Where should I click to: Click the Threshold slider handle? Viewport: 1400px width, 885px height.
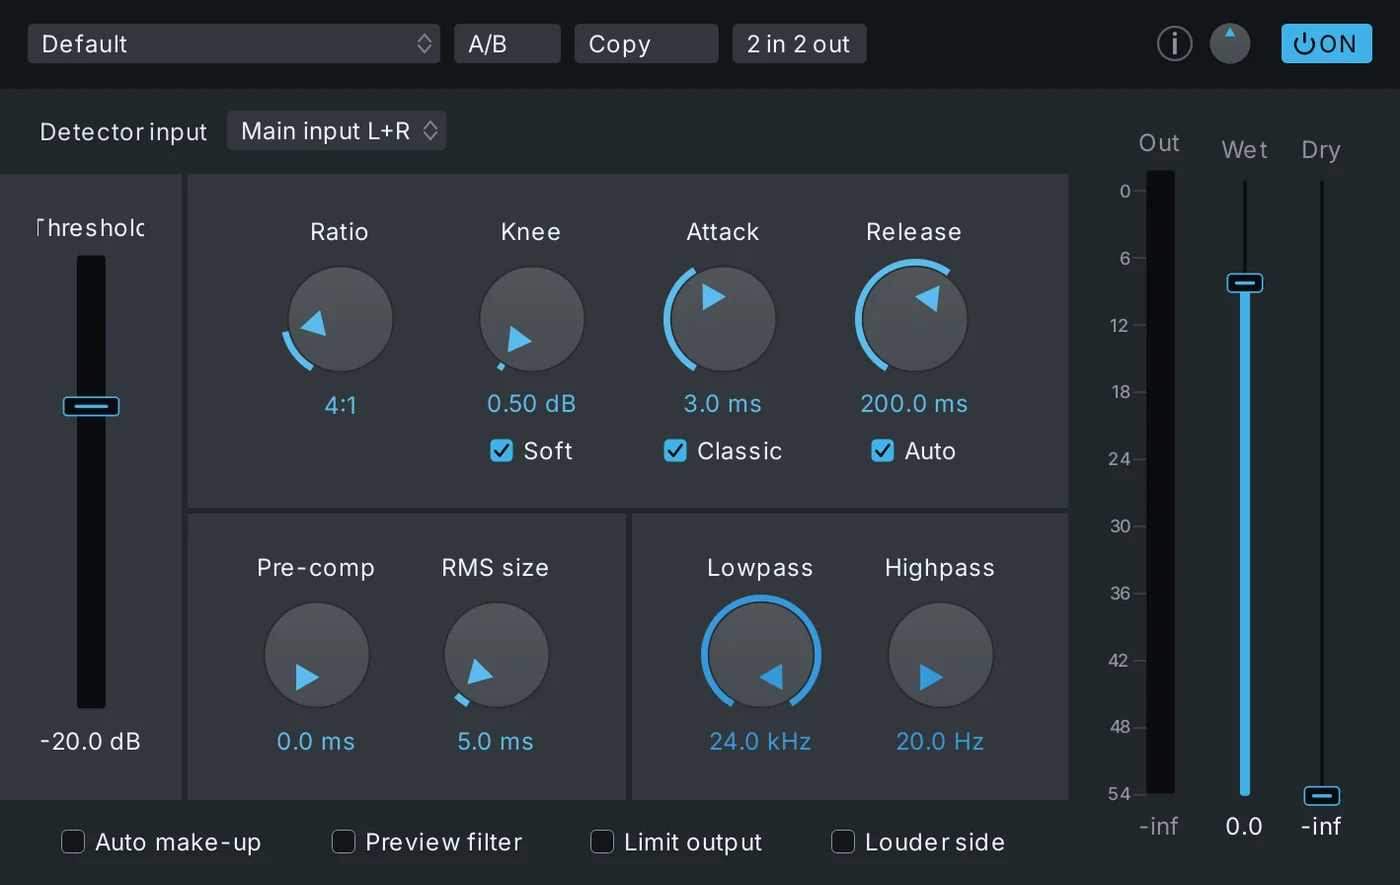[x=91, y=406]
